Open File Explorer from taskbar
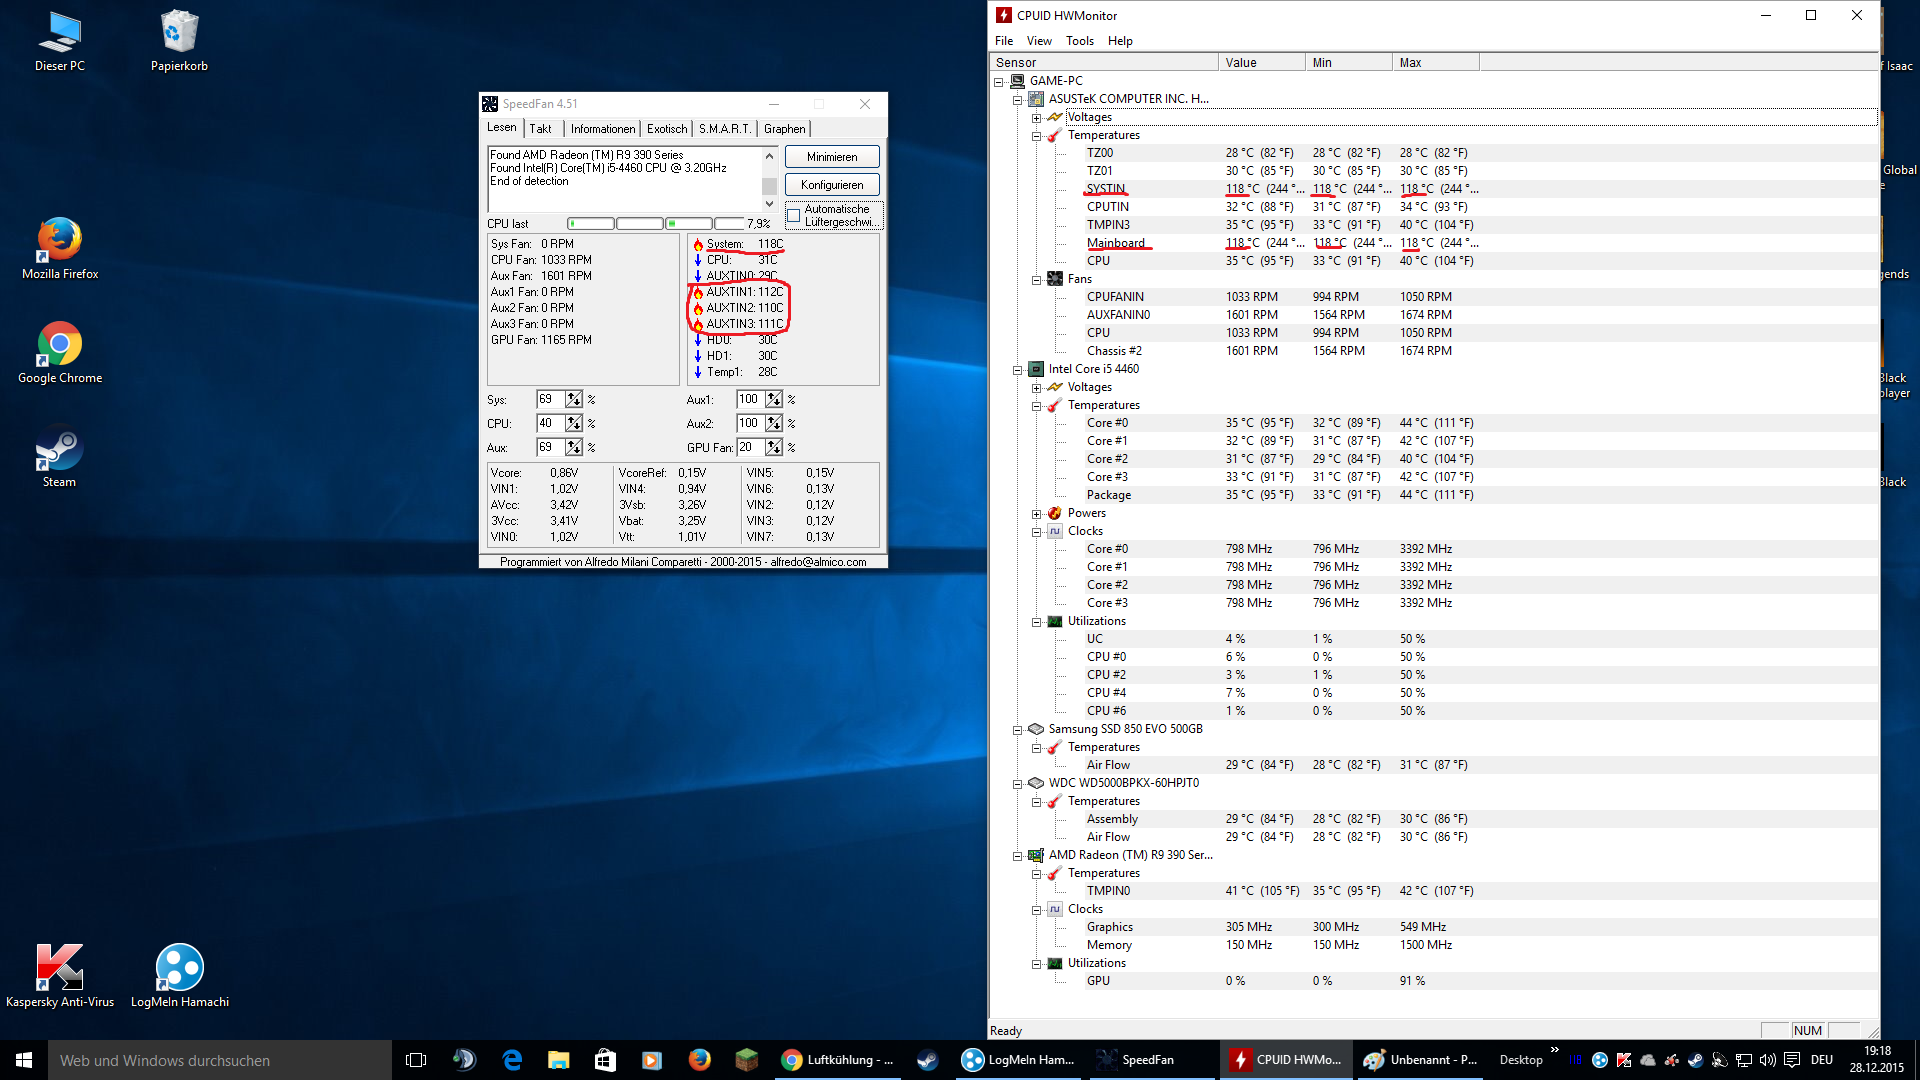The height and width of the screenshot is (1080, 1920). [x=558, y=1060]
